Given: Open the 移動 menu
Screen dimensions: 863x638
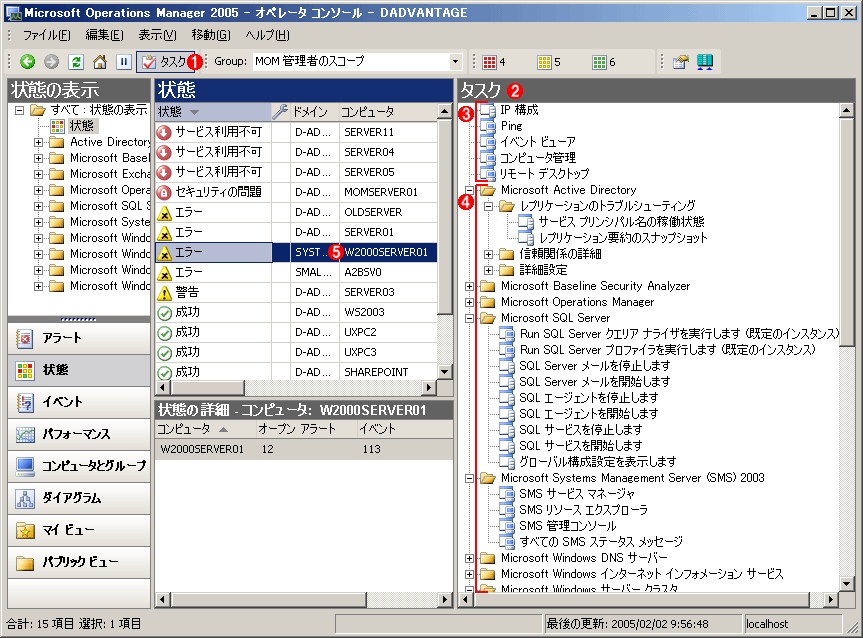Looking at the screenshot, I should click(x=211, y=35).
